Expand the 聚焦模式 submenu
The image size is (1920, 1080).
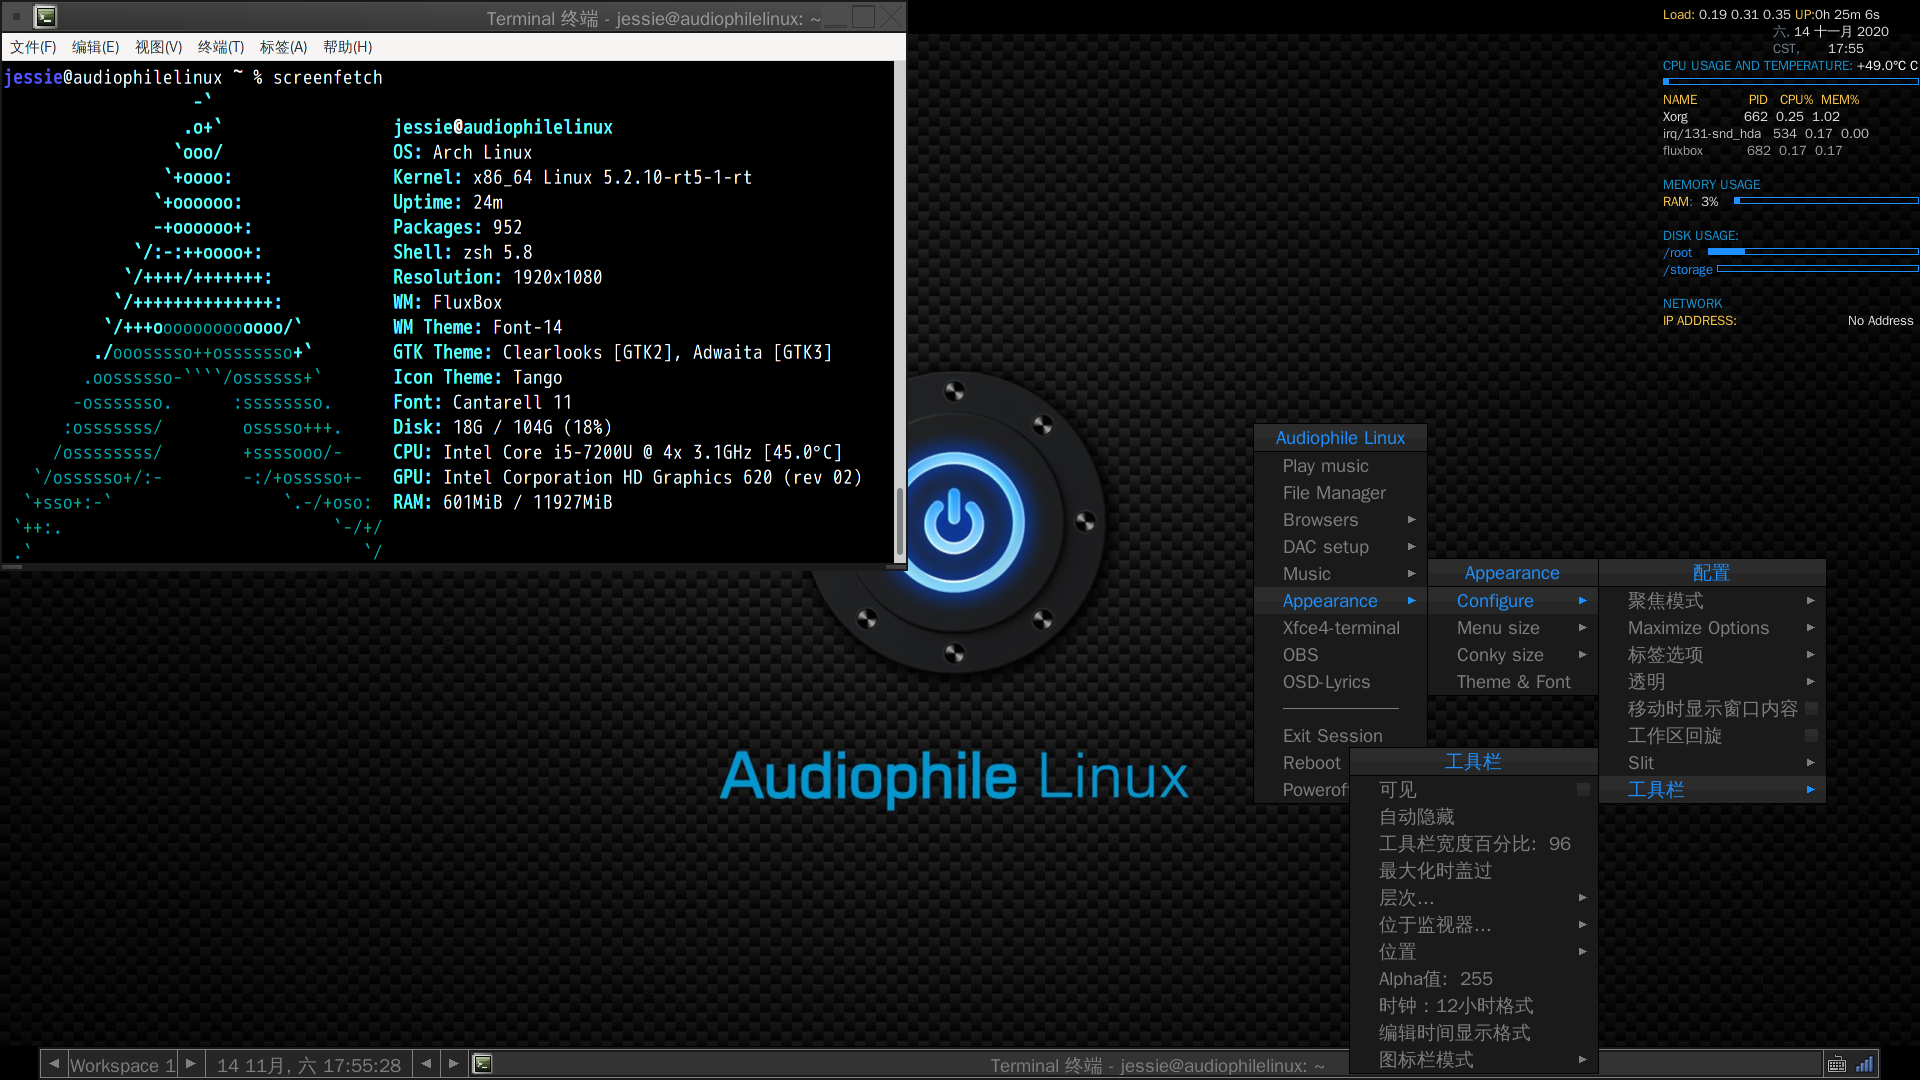coord(1712,601)
